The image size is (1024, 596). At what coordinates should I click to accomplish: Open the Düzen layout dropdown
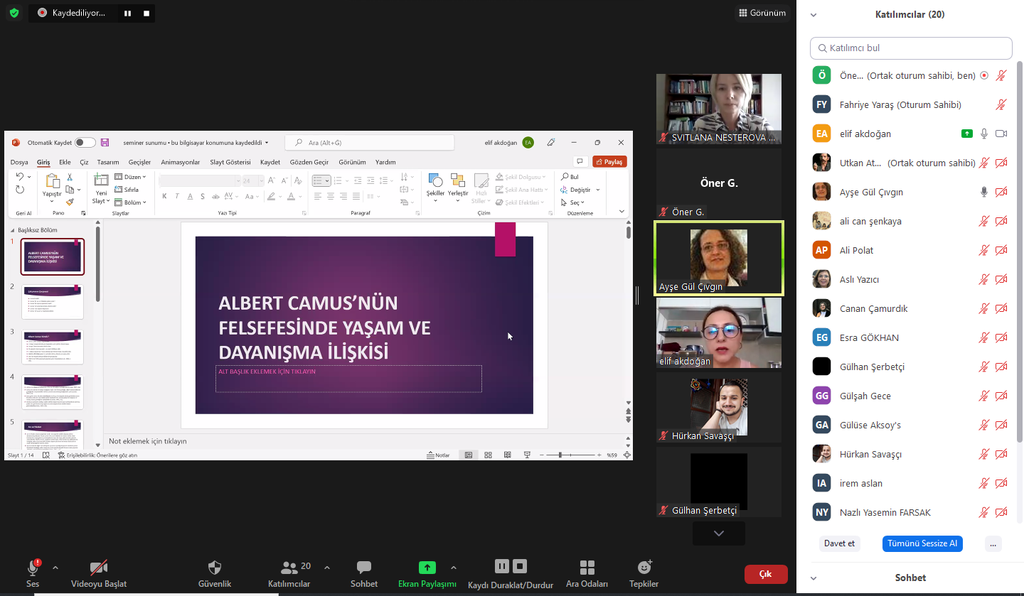point(130,177)
